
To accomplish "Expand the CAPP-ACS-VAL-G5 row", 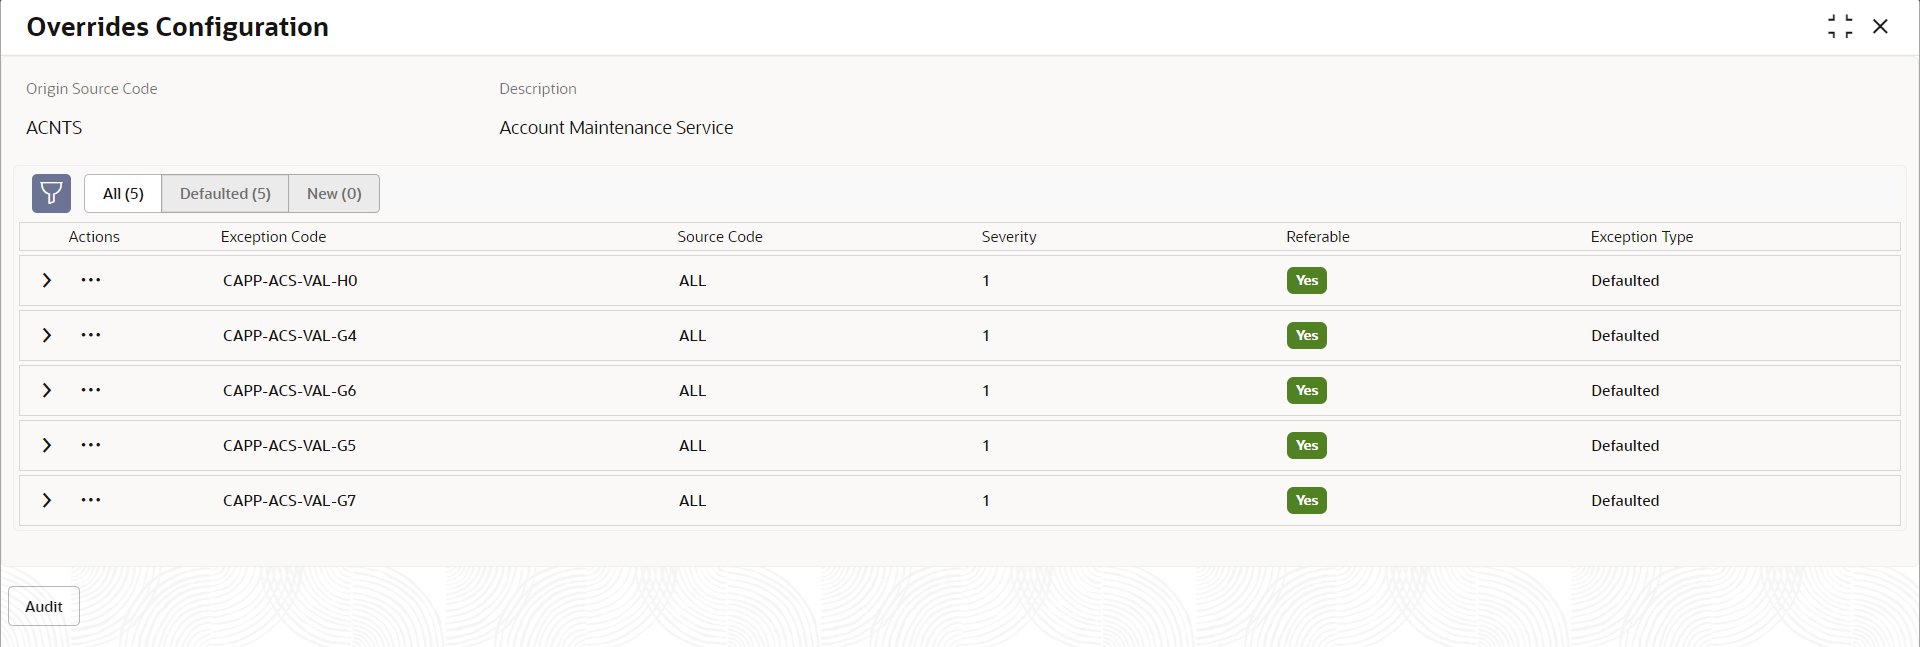I will click(x=46, y=445).
